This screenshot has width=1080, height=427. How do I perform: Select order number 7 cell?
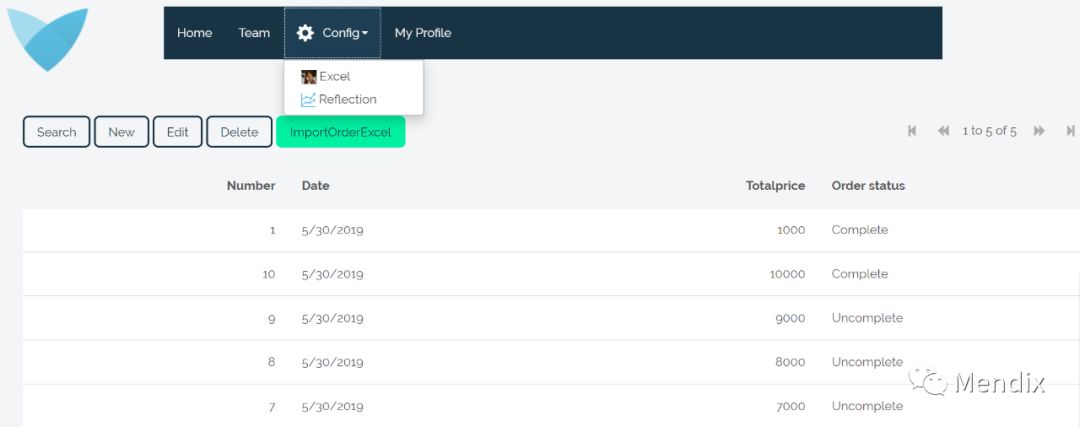click(x=271, y=406)
